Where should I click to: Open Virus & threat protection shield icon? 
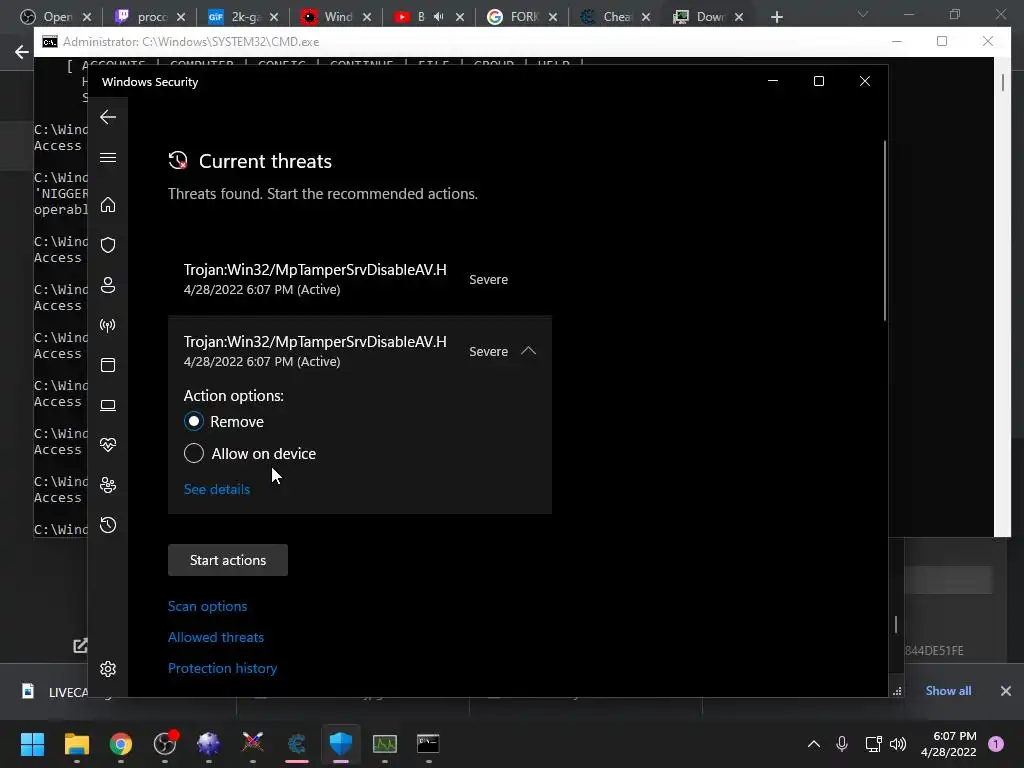point(108,245)
